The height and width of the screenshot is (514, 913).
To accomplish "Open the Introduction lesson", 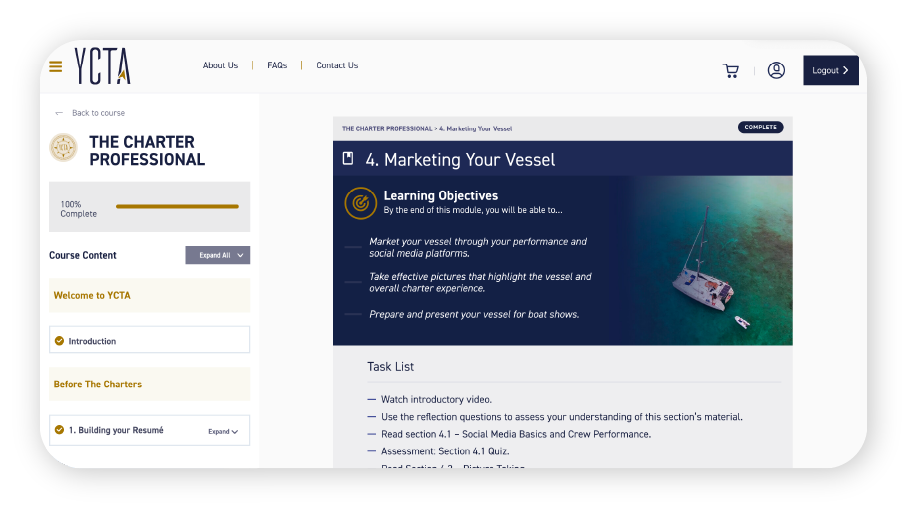I will [x=150, y=340].
